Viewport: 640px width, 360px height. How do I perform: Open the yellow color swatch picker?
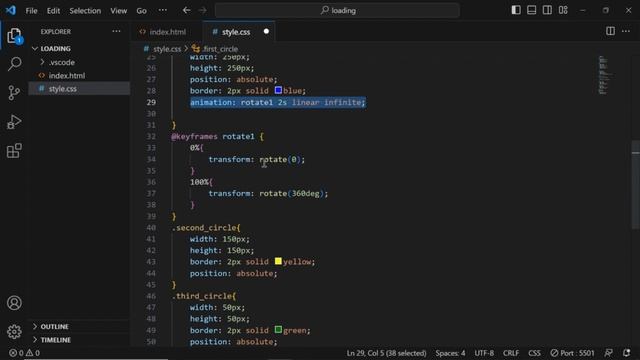[278, 261]
